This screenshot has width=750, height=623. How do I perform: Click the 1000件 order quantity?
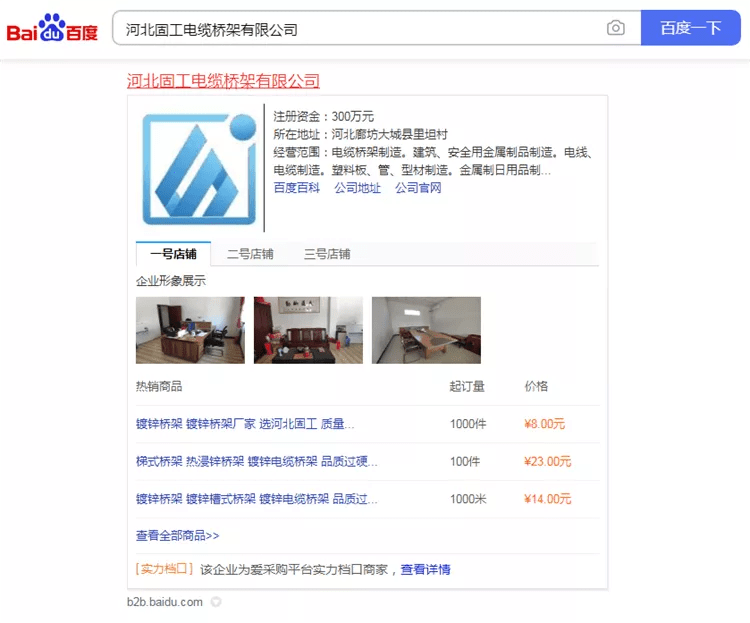pyautogui.click(x=468, y=424)
